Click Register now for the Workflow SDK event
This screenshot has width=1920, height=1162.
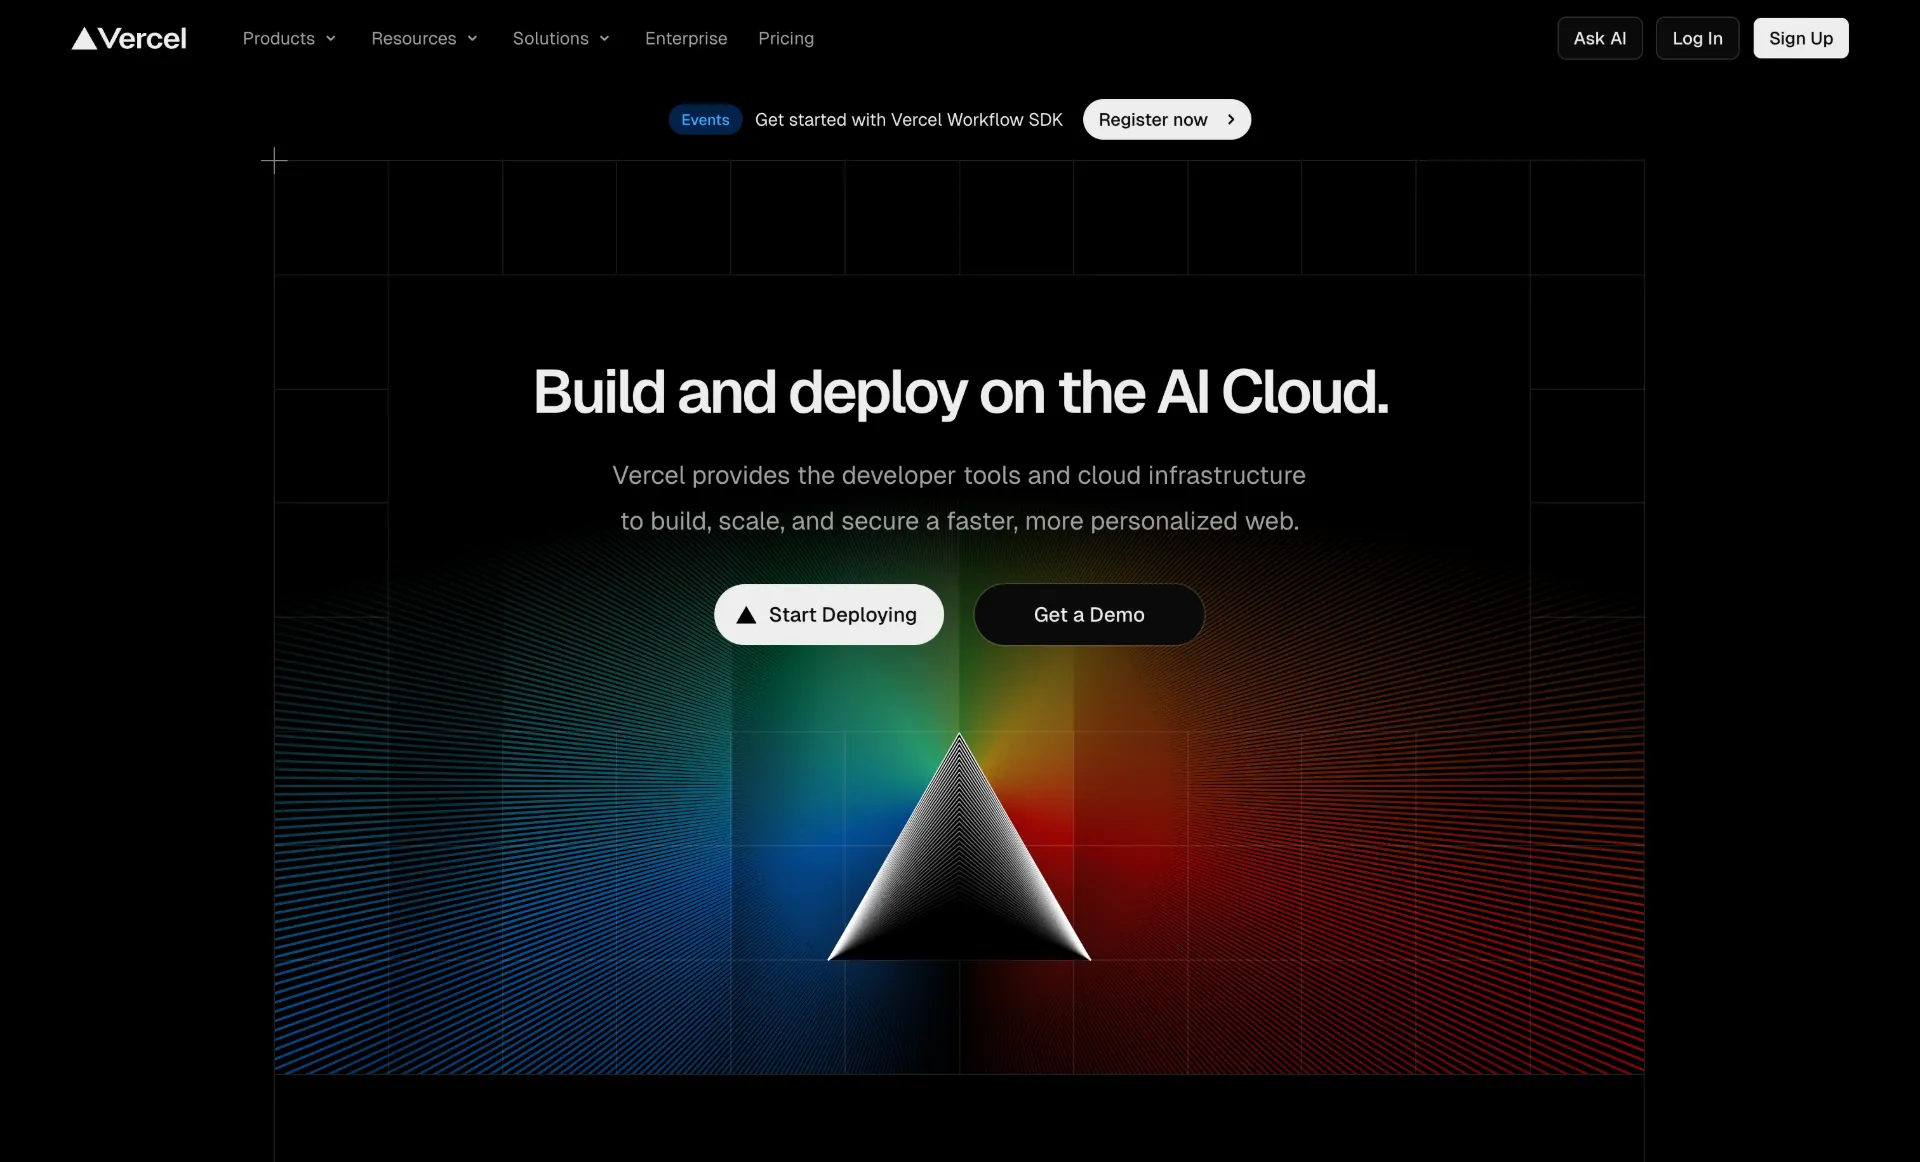tap(1166, 119)
